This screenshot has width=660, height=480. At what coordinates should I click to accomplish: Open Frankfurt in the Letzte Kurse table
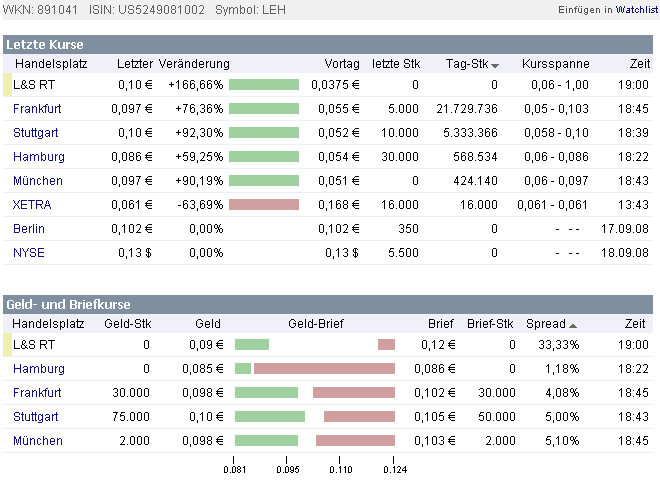tap(37, 108)
